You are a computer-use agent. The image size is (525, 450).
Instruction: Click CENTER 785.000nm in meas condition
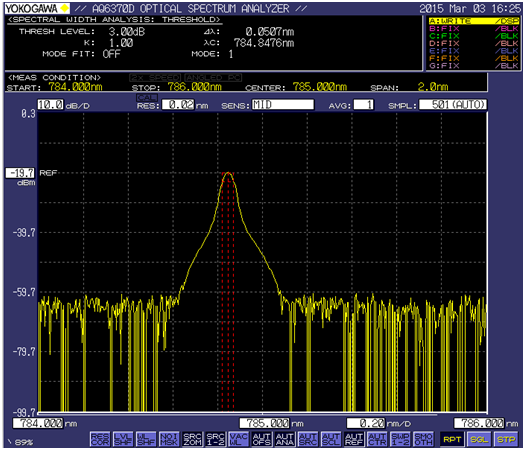(x=320, y=87)
